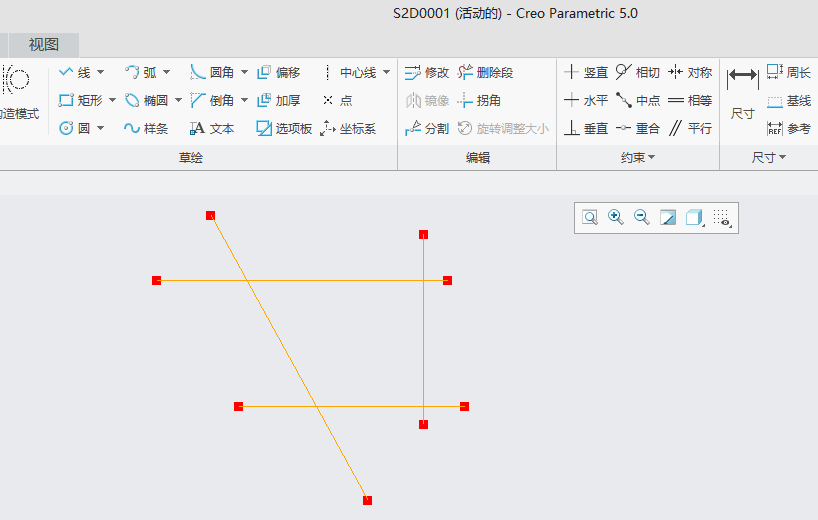Apply the 平行 (Parallel) constraint
Image resolution: width=818 pixels, height=520 pixels.
click(x=690, y=128)
